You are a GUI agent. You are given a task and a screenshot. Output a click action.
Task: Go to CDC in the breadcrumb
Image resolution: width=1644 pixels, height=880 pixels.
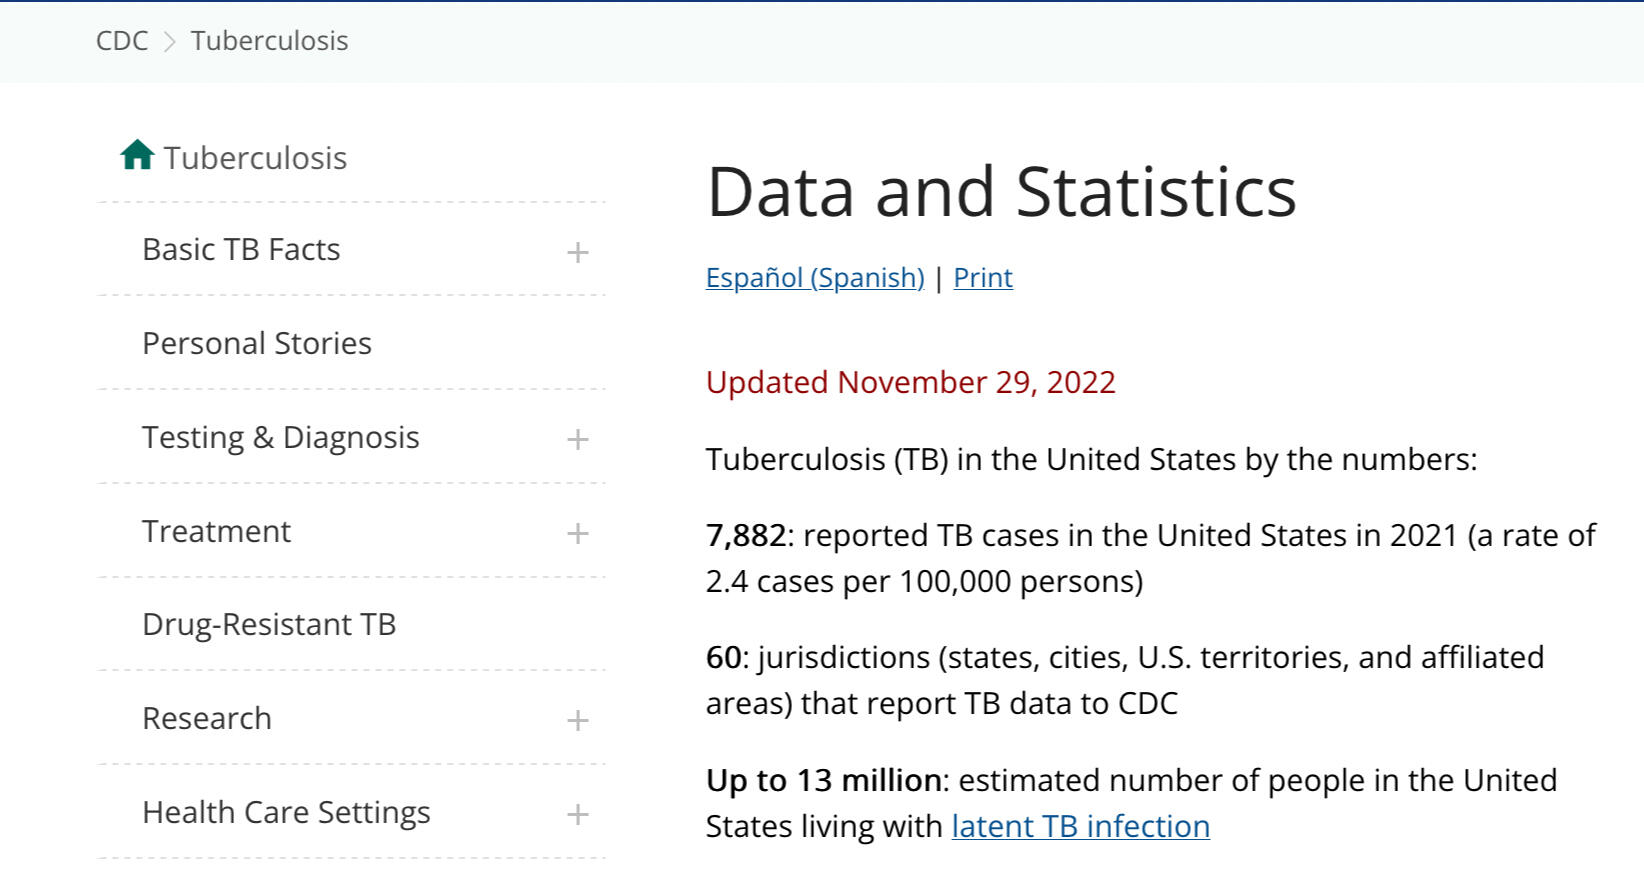click(x=121, y=41)
